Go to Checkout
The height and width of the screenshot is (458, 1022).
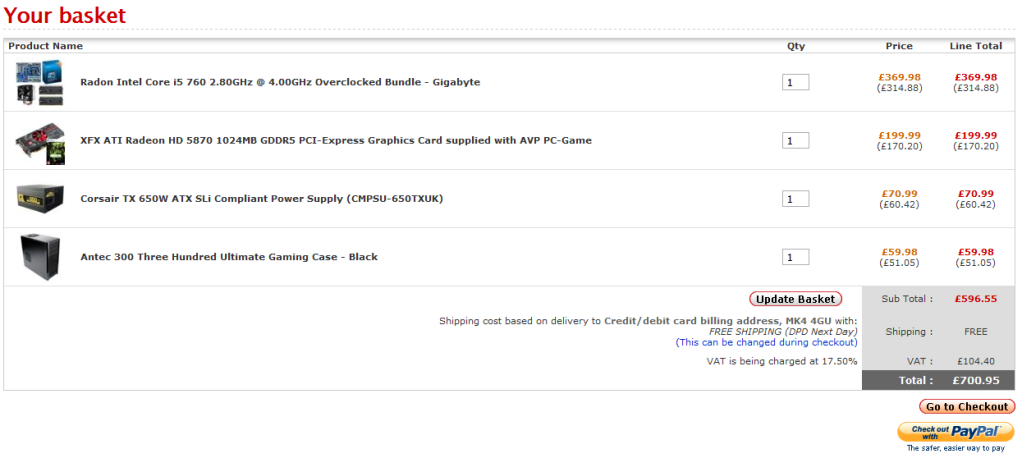967,407
